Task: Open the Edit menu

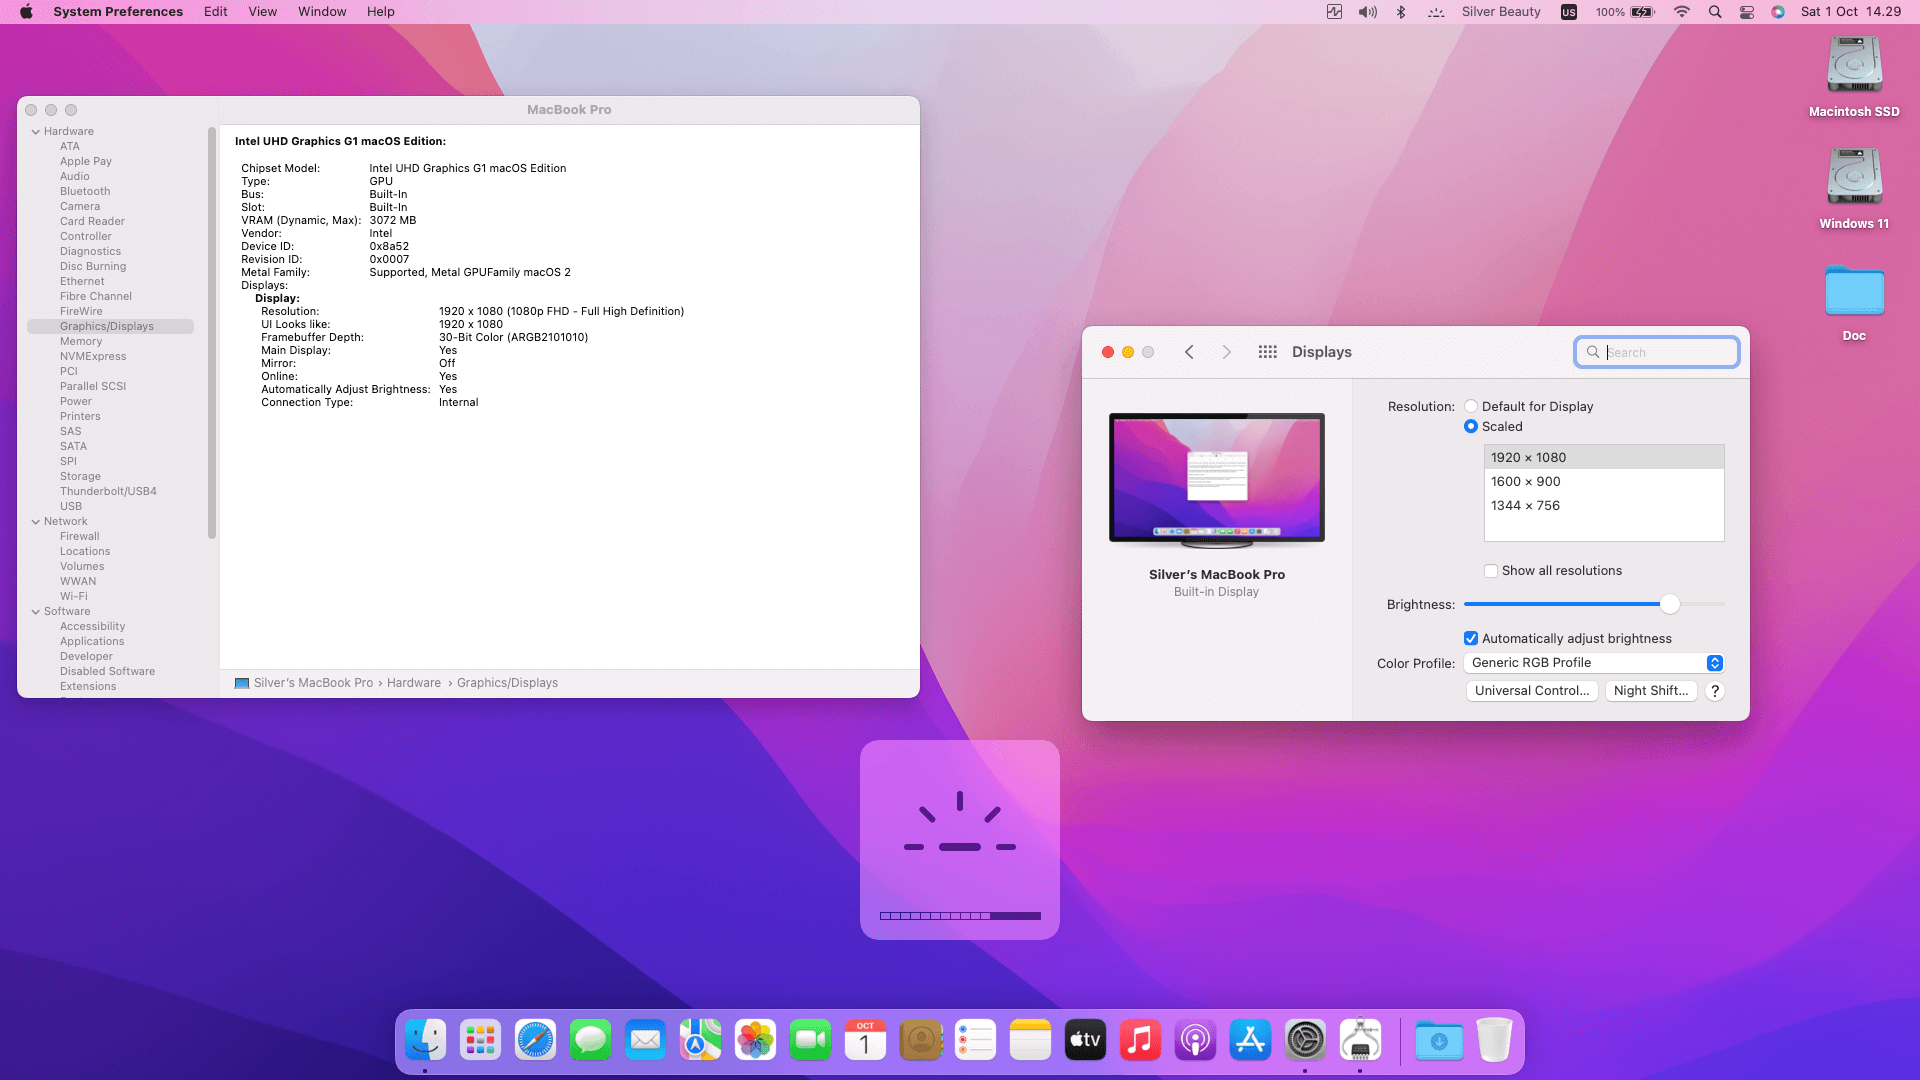Action: (216, 12)
